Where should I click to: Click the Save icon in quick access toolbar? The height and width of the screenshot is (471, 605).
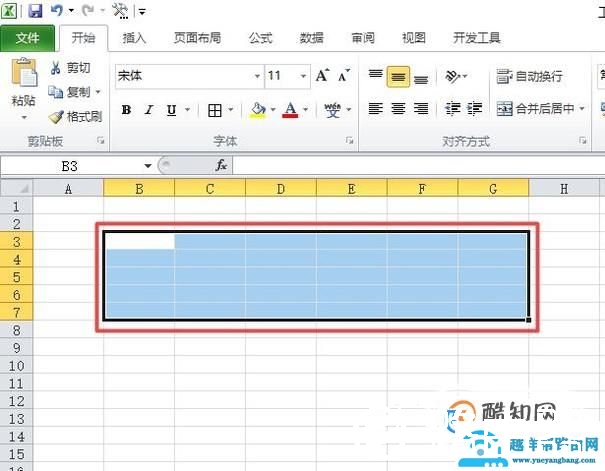(35, 10)
